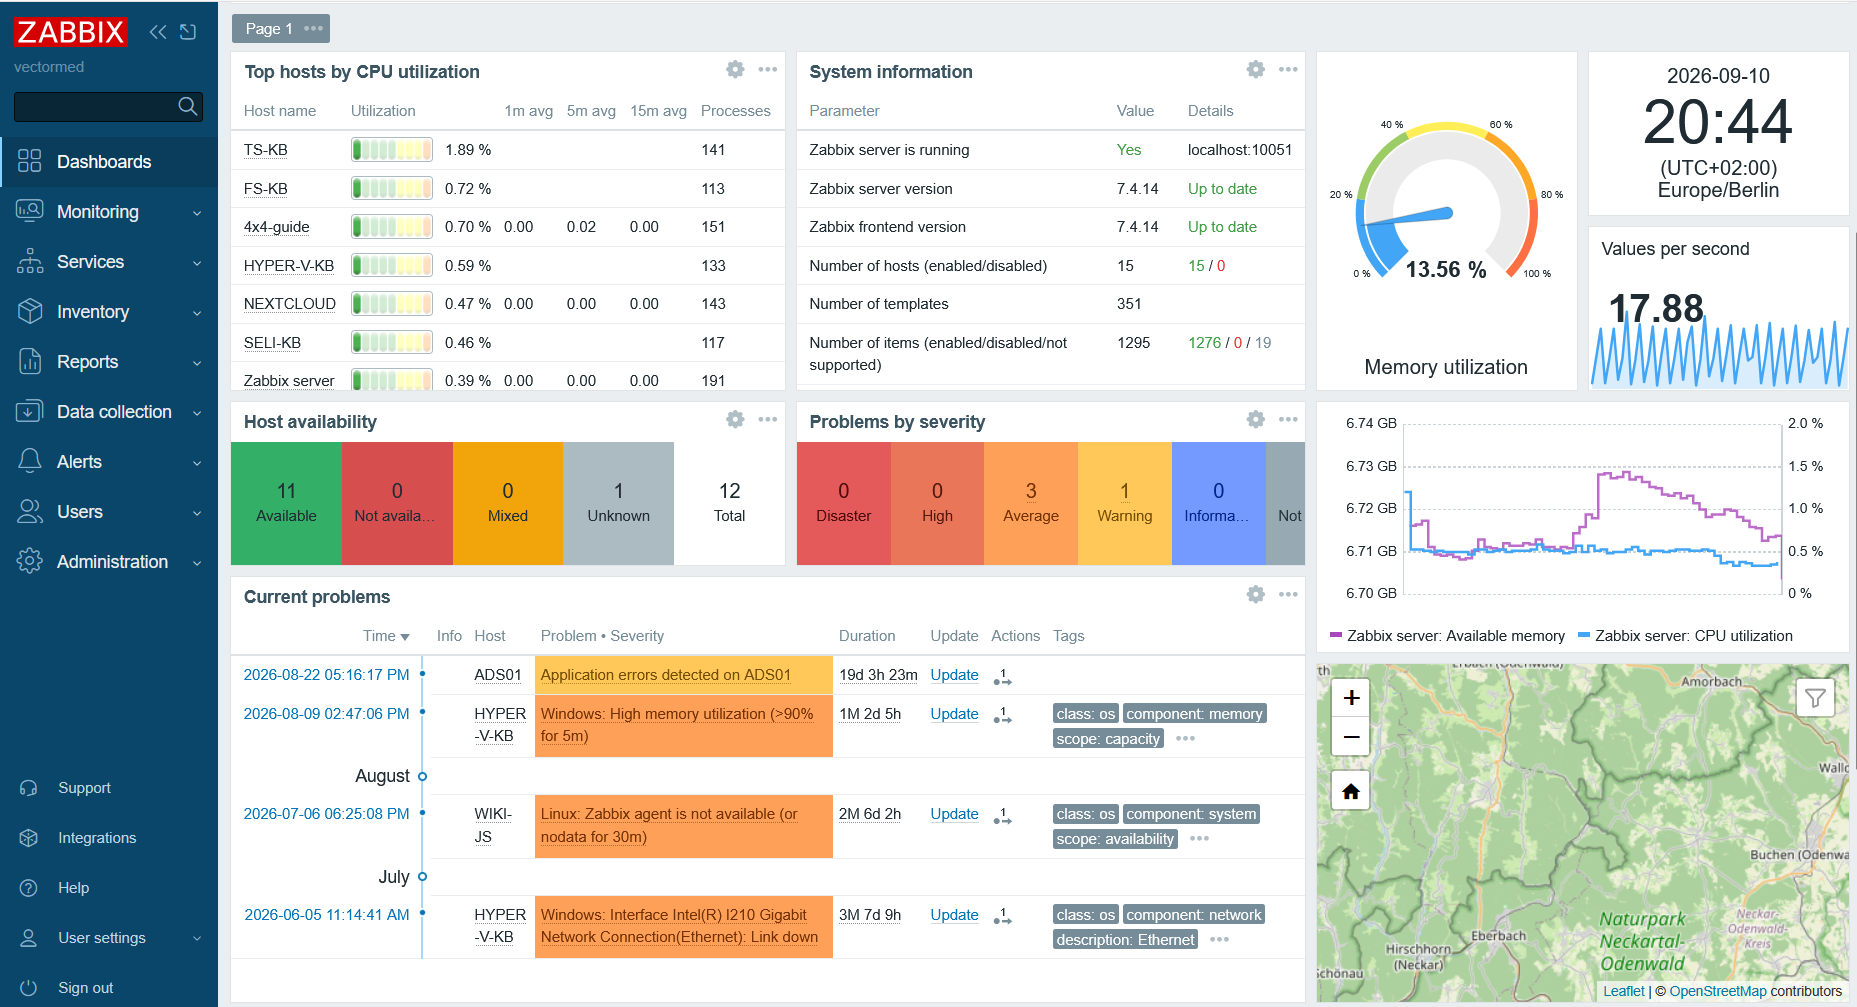Image resolution: width=1857 pixels, height=1007 pixels.
Task: Open the map filter icon
Action: [1815, 698]
